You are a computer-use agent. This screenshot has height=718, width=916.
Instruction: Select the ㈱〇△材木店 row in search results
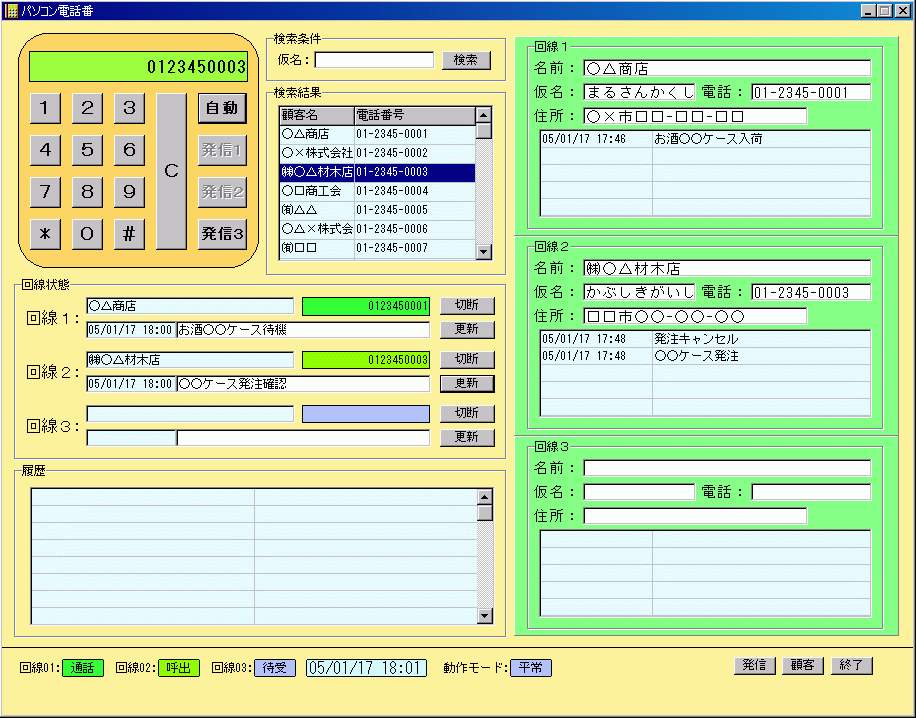pos(377,172)
